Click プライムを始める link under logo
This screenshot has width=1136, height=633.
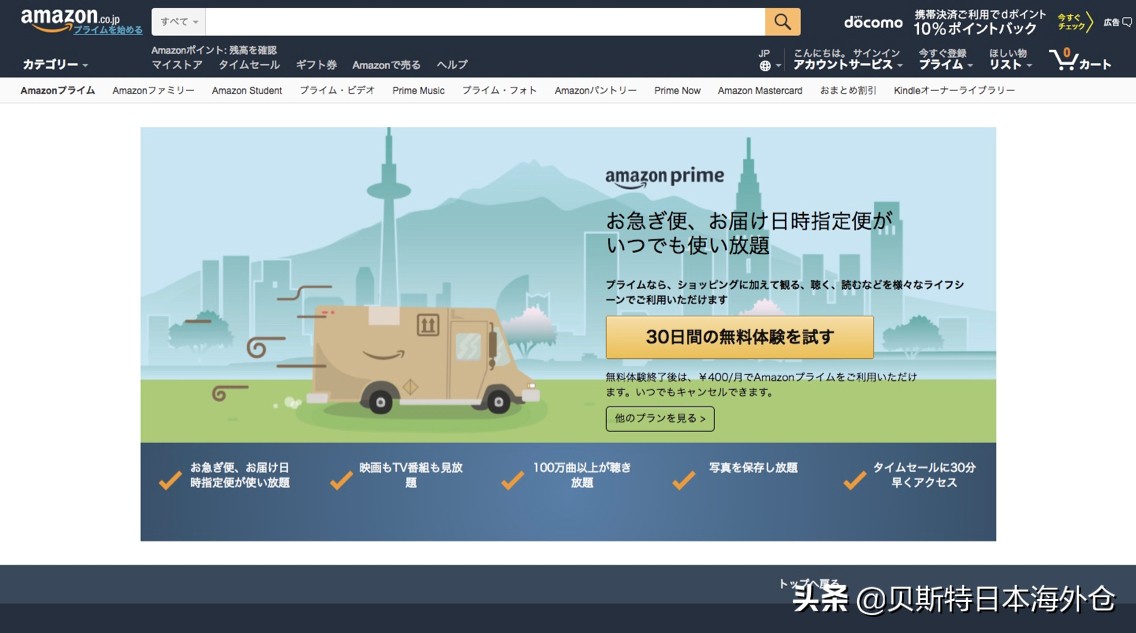(x=108, y=30)
